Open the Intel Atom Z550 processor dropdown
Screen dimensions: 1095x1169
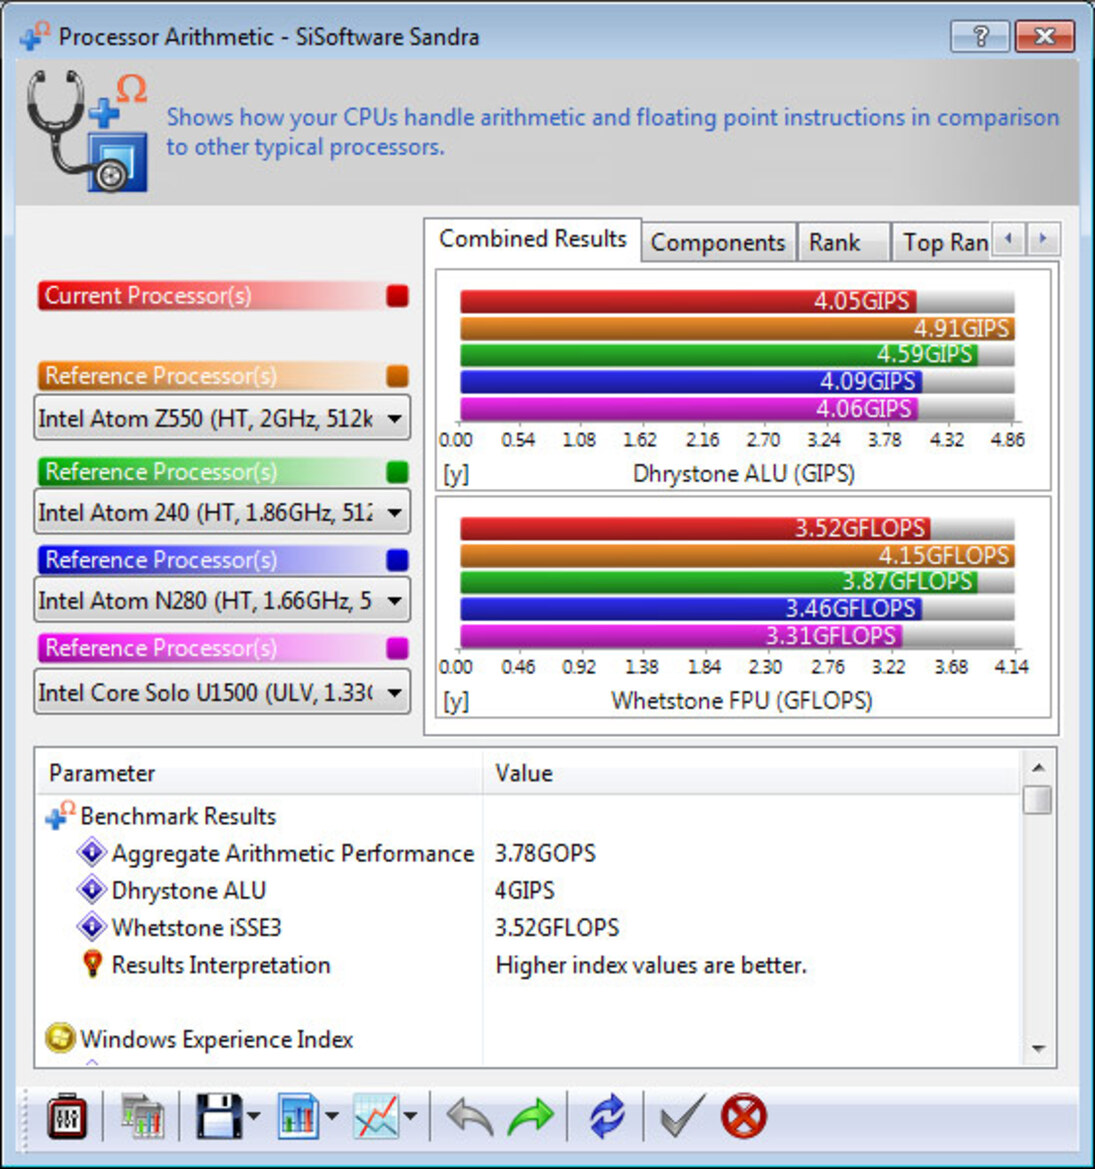221,418
